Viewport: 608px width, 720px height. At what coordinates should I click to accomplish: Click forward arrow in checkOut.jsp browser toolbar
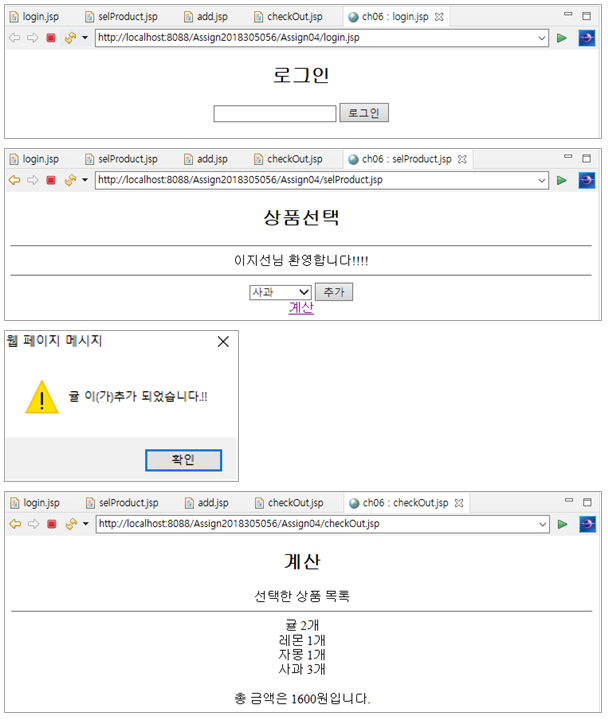click(x=33, y=524)
